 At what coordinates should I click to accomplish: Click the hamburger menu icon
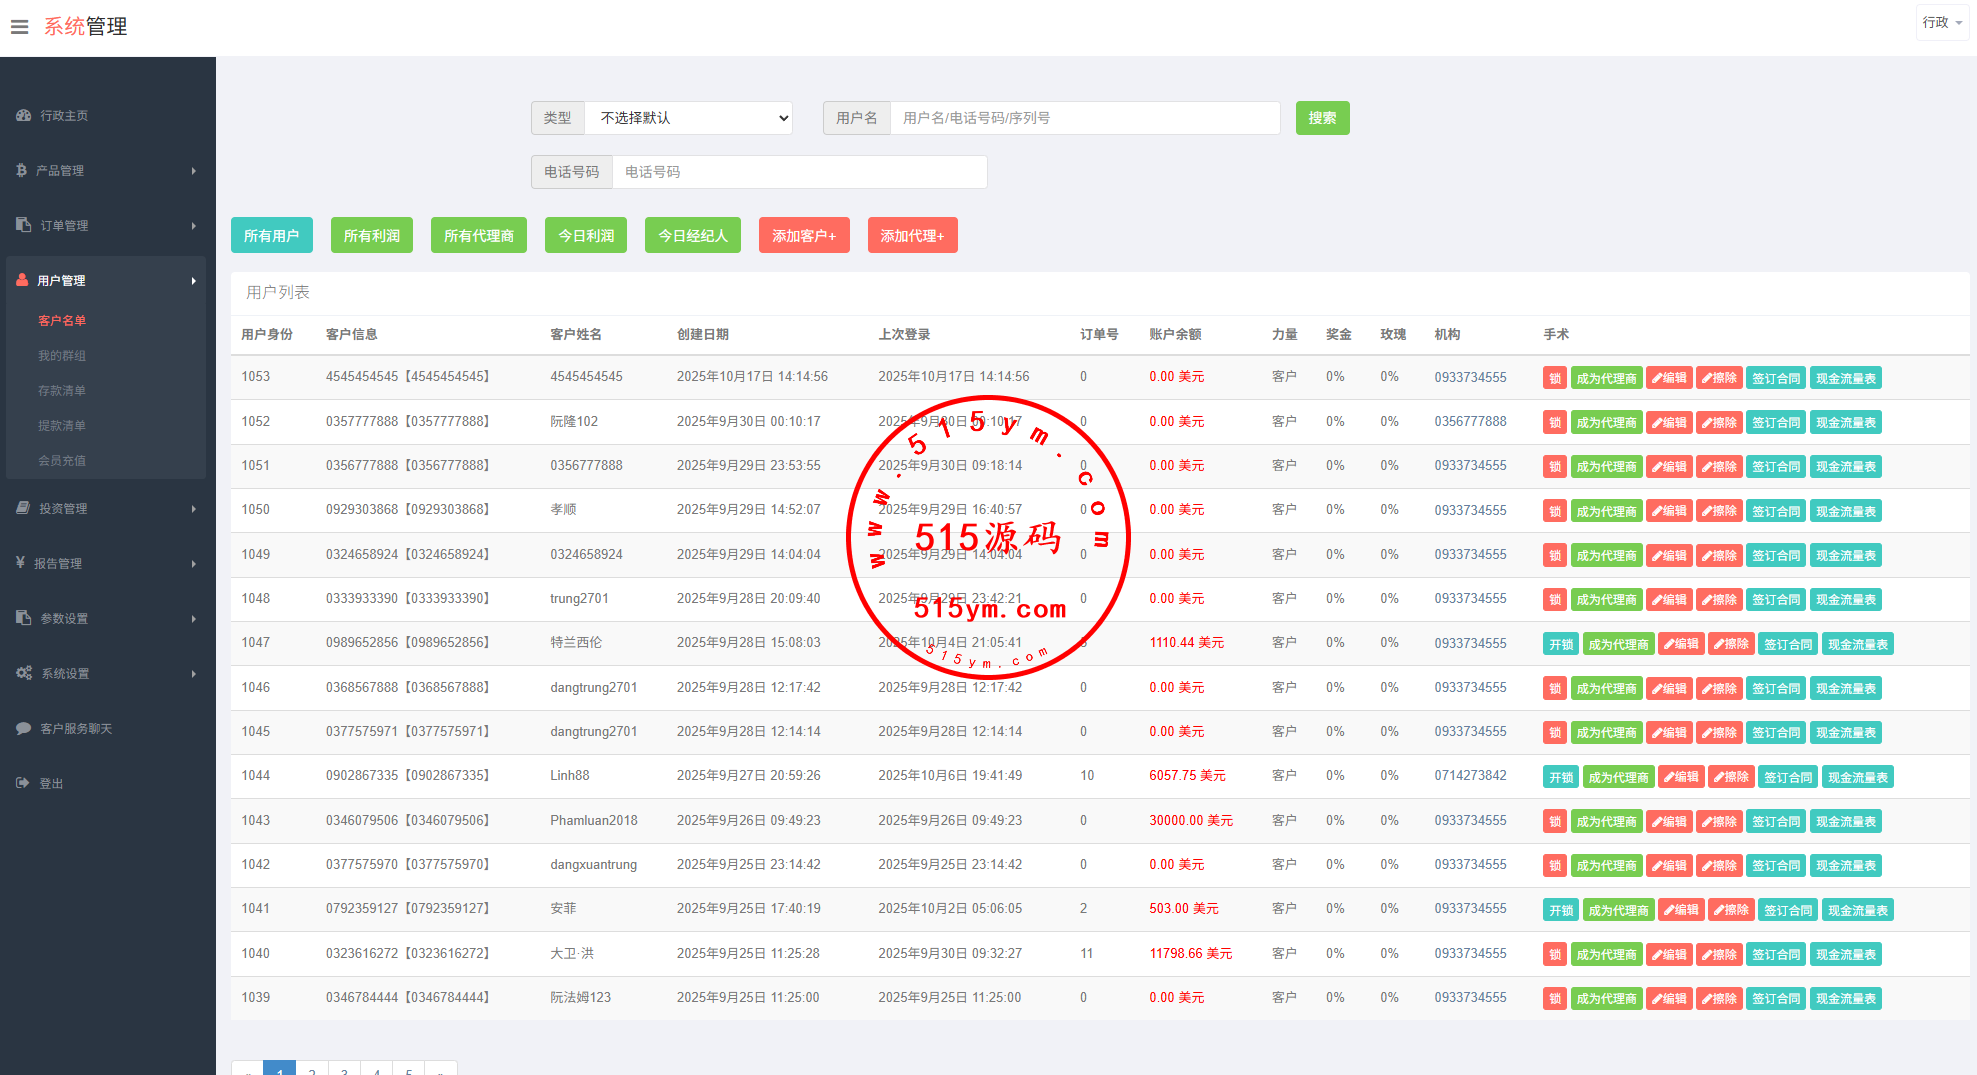[19, 27]
